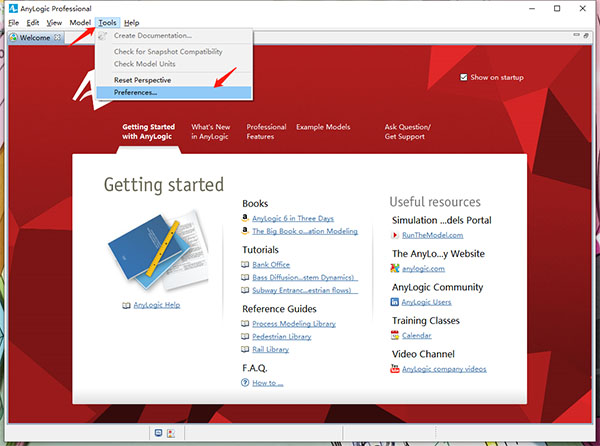
Task: Click the question mark icon beside How to
Action: point(245,382)
